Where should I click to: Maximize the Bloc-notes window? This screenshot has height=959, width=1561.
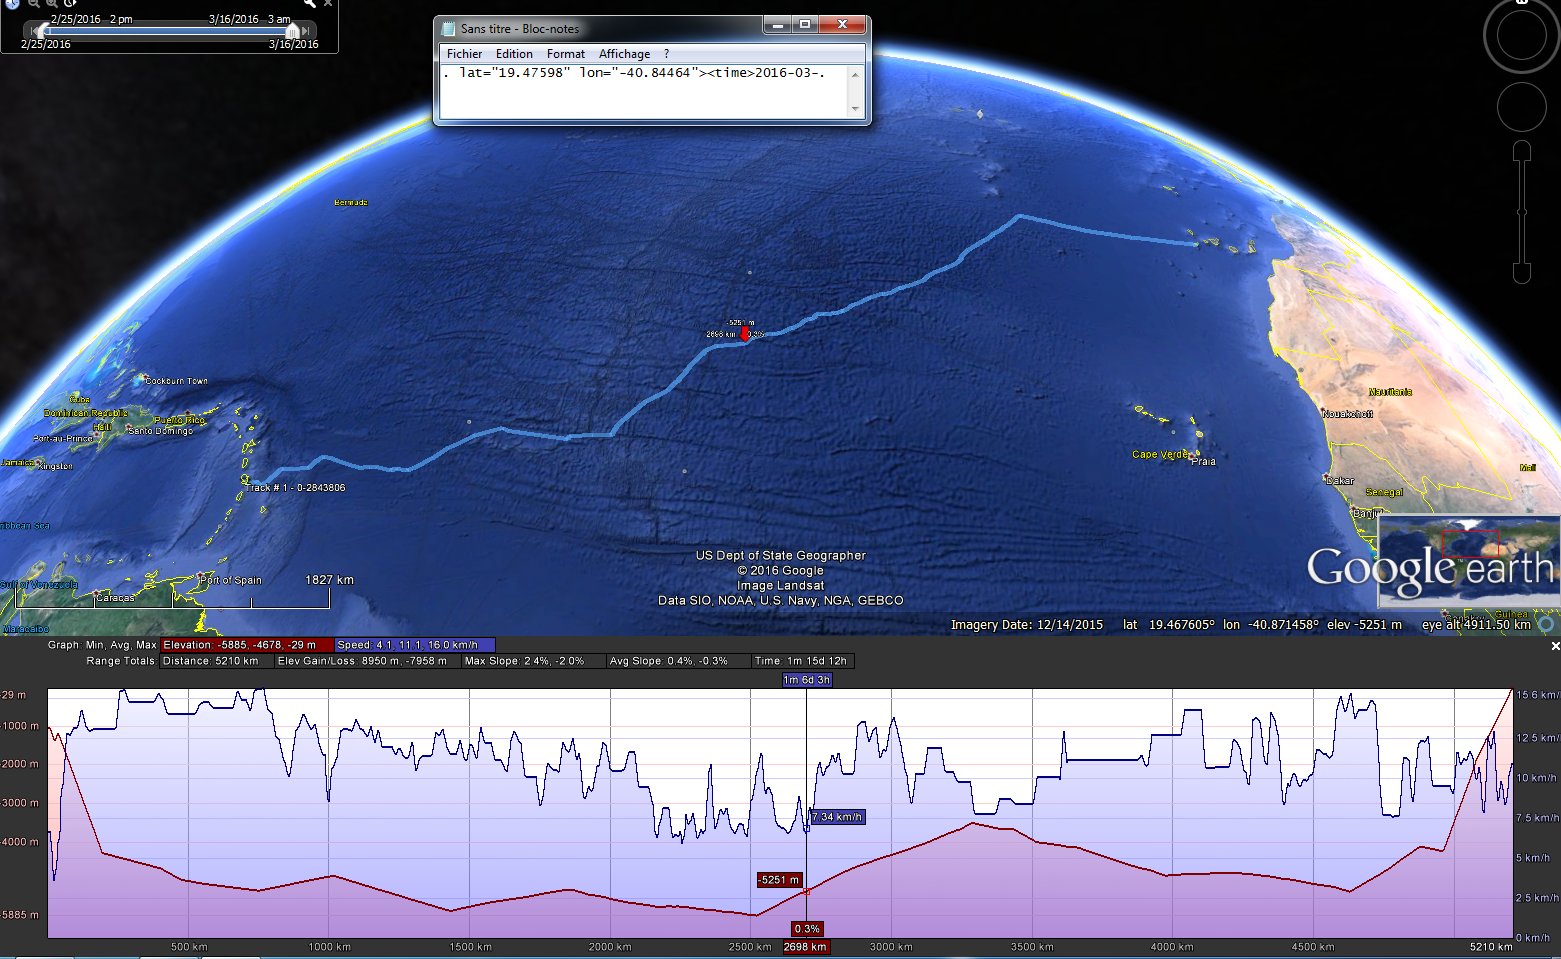point(805,24)
